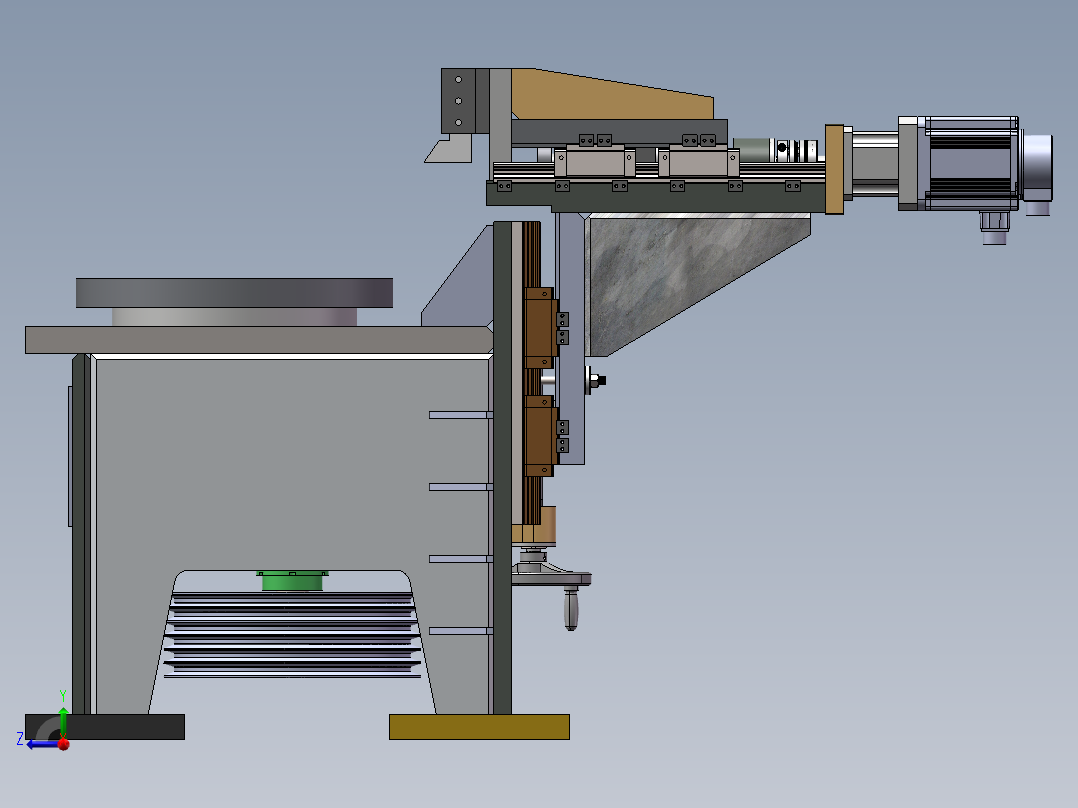Select the lower brown vertical slide block
The height and width of the screenshot is (808, 1078).
tap(540, 436)
